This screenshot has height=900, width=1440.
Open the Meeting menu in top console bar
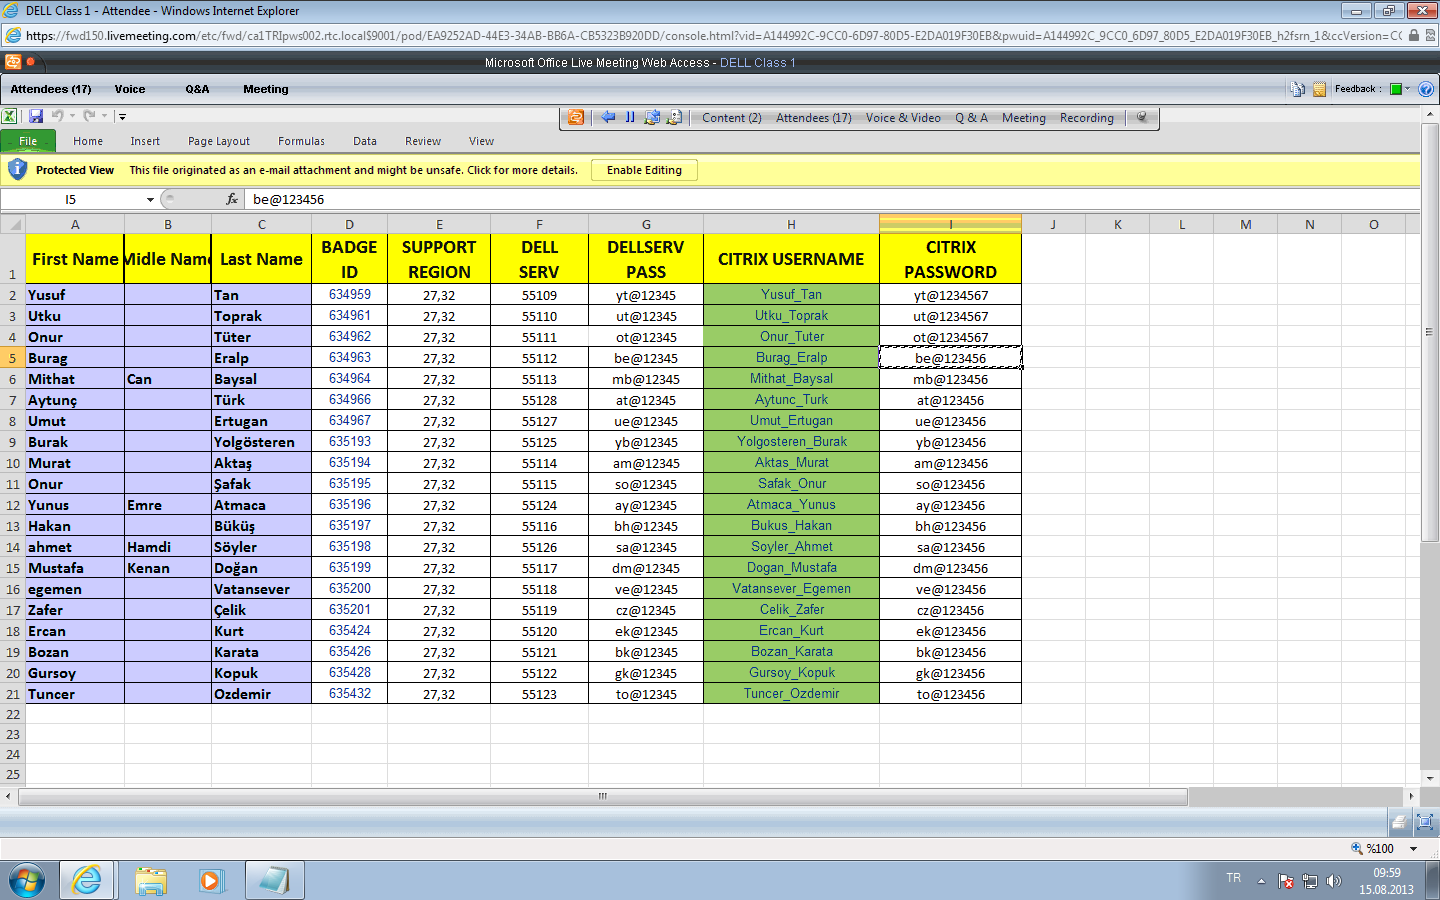point(266,89)
